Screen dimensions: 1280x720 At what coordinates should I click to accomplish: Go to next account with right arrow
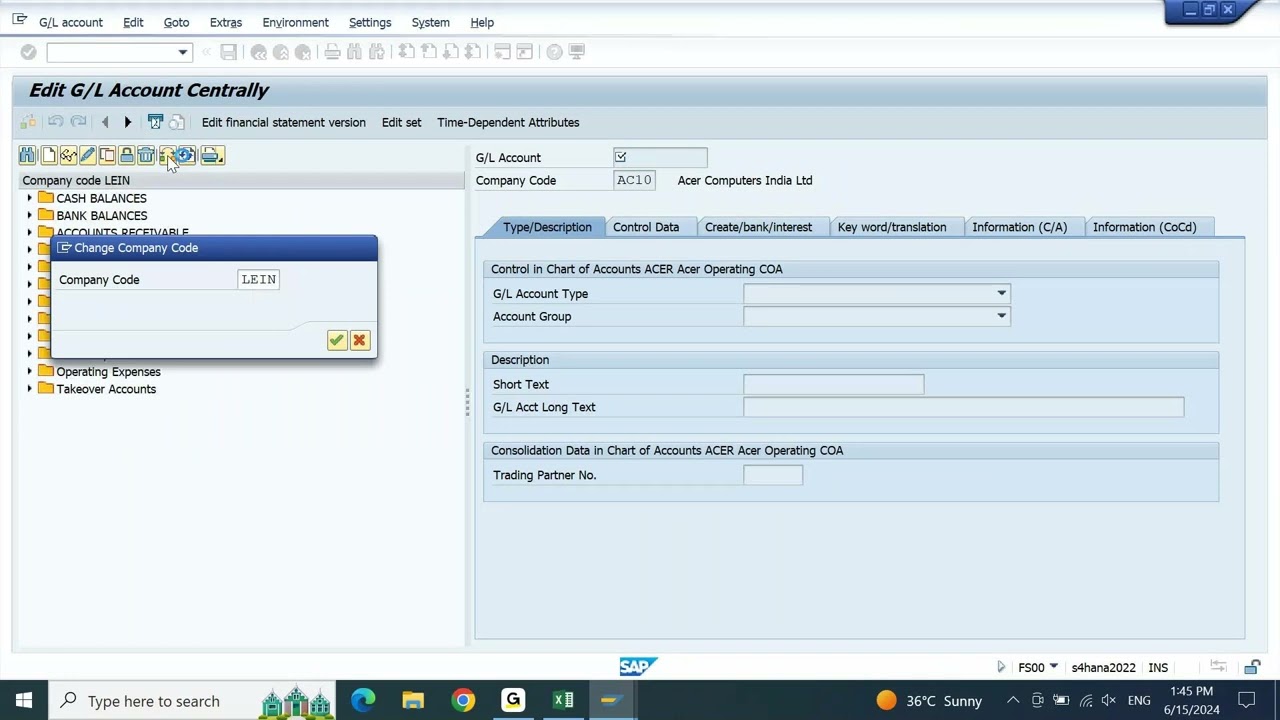coord(127,122)
